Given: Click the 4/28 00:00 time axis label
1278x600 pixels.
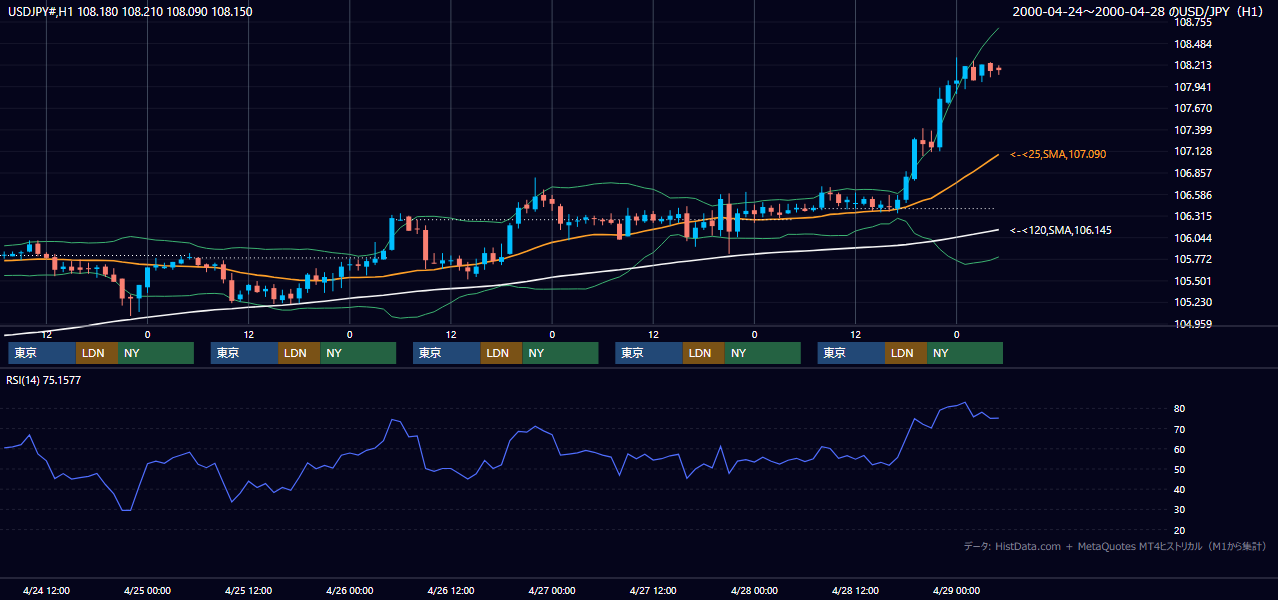Looking at the screenshot, I should [x=754, y=590].
